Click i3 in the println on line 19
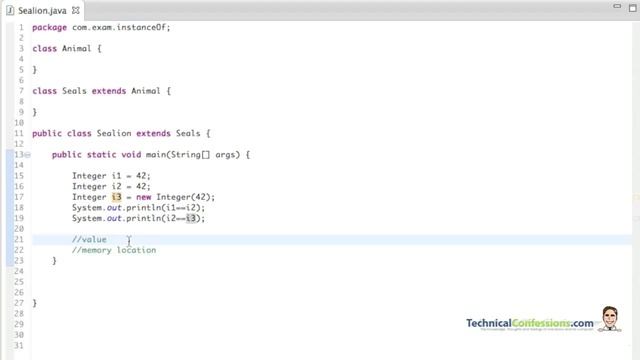This screenshot has width=640, height=360. (x=191, y=218)
